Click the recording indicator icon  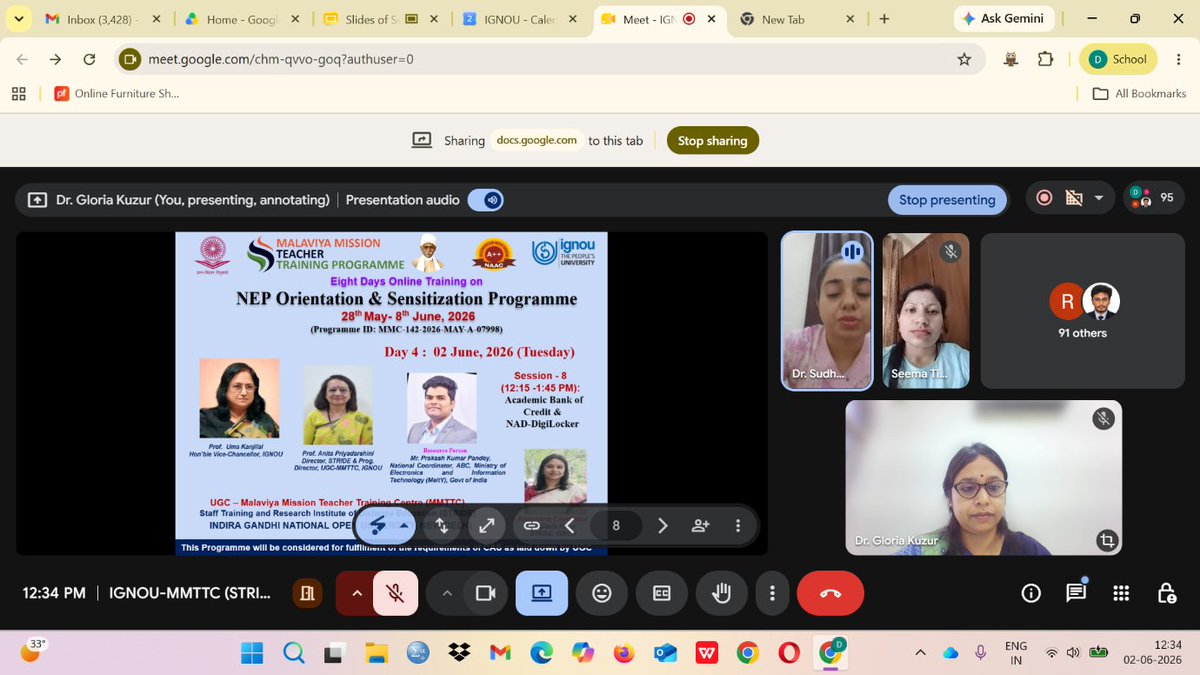[1044, 198]
